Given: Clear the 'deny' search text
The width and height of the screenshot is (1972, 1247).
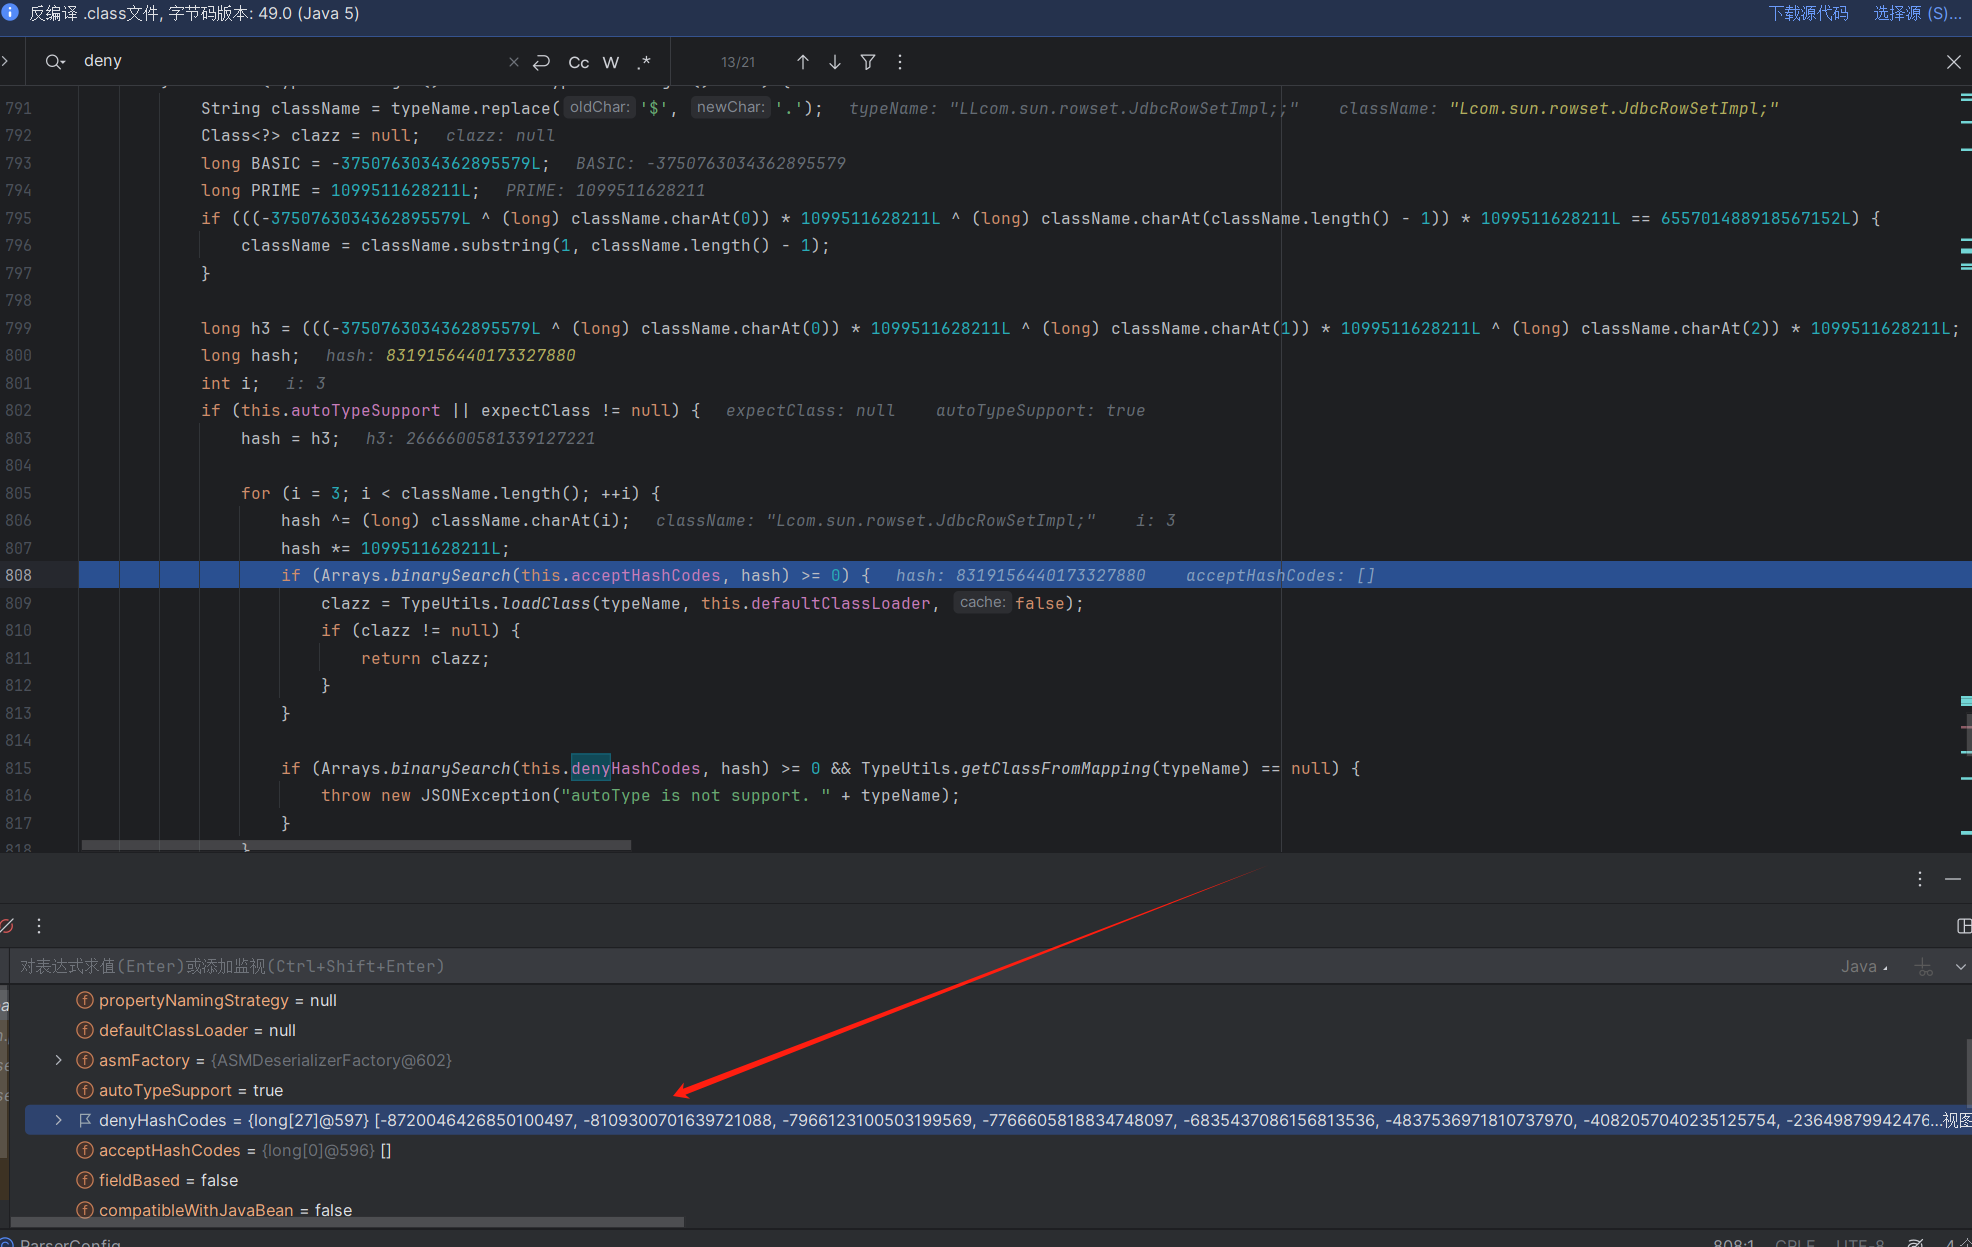Looking at the screenshot, I should pos(513,62).
